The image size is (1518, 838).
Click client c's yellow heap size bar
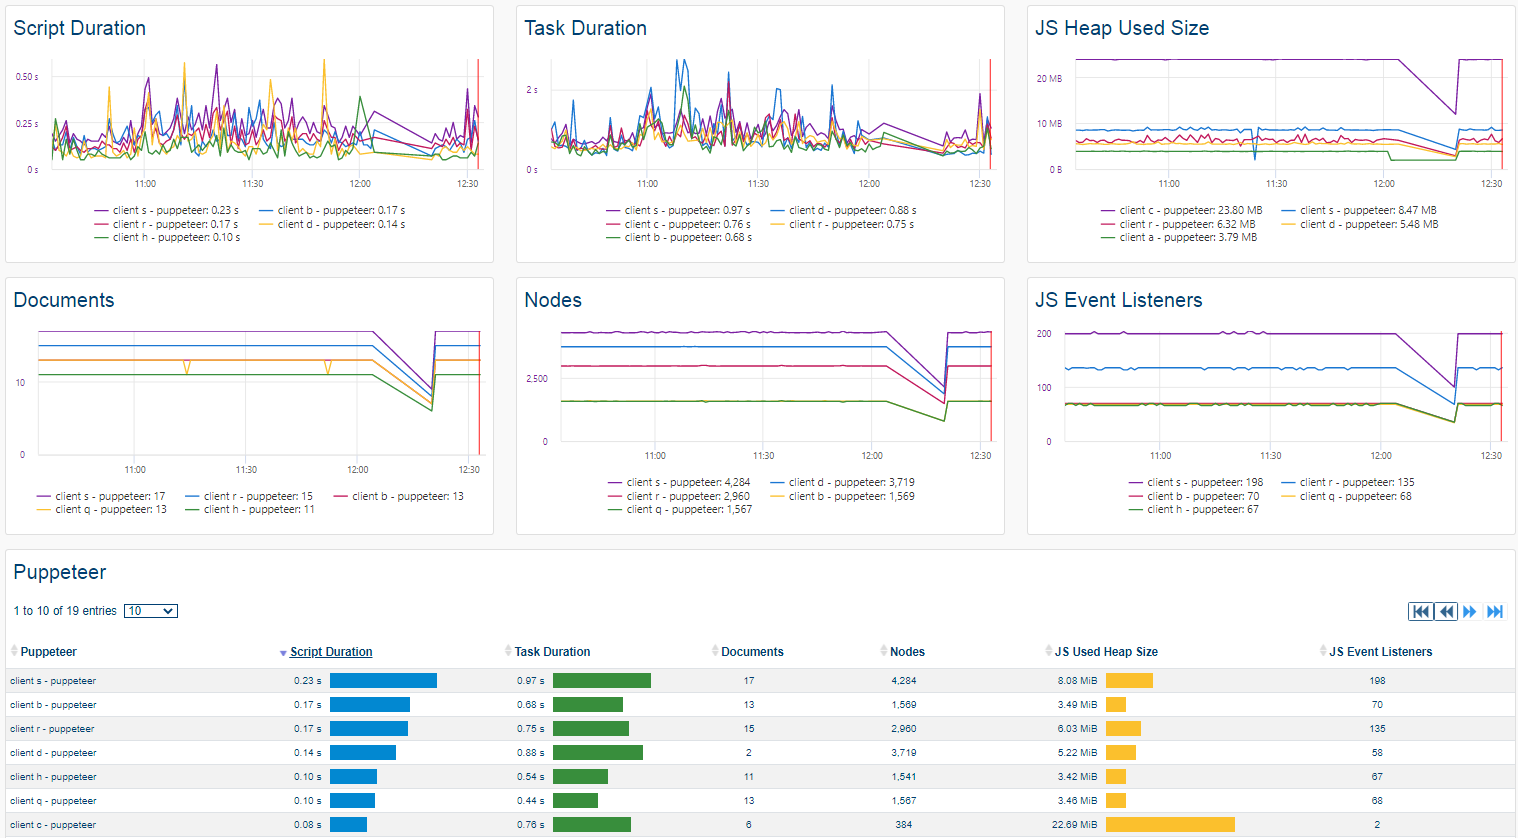click(1169, 825)
